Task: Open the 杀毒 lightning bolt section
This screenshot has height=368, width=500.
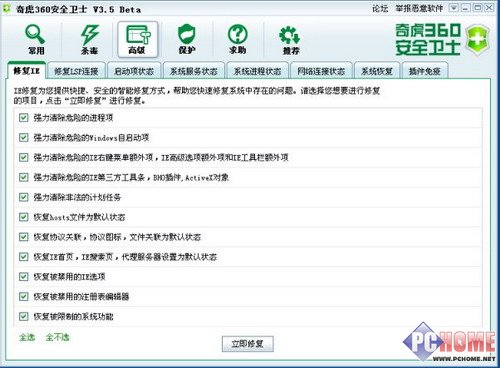Action: tap(89, 40)
